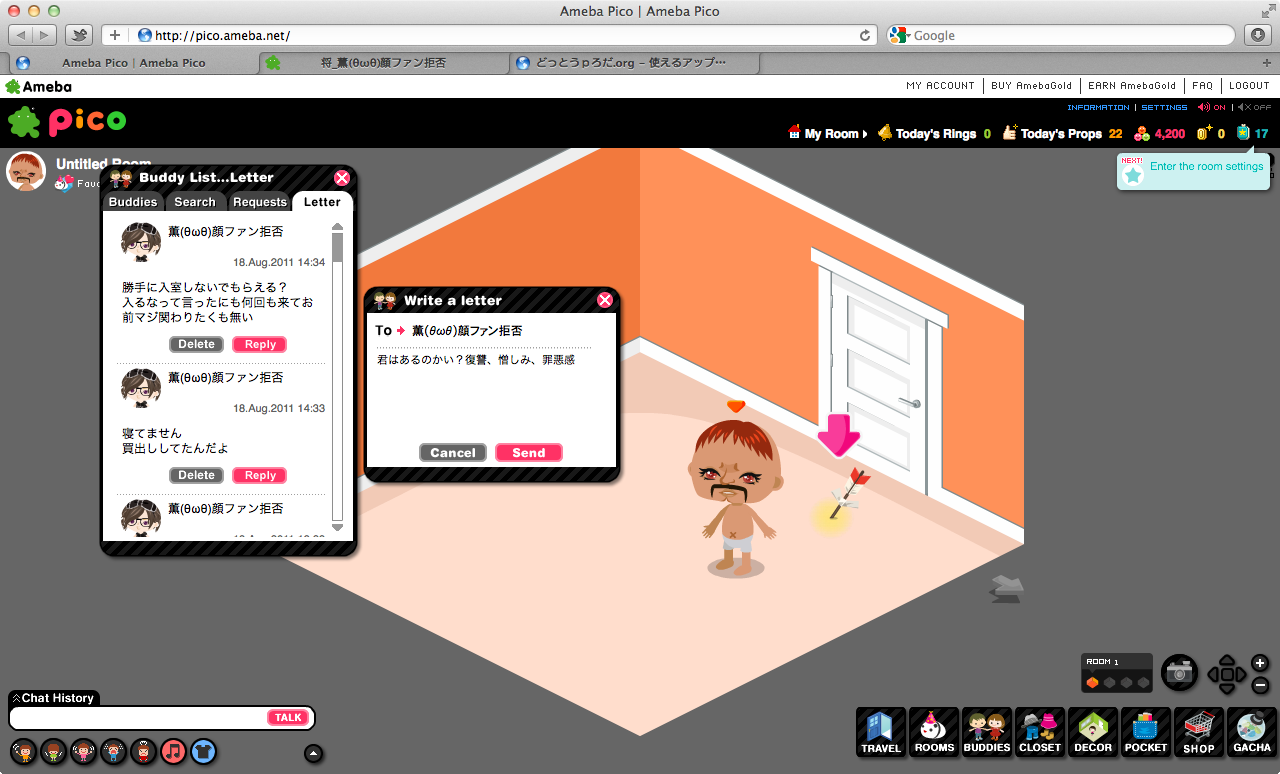Delete the 14:34 letter
The image size is (1280, 774).
pyautogui.click(x=197, y=344)
